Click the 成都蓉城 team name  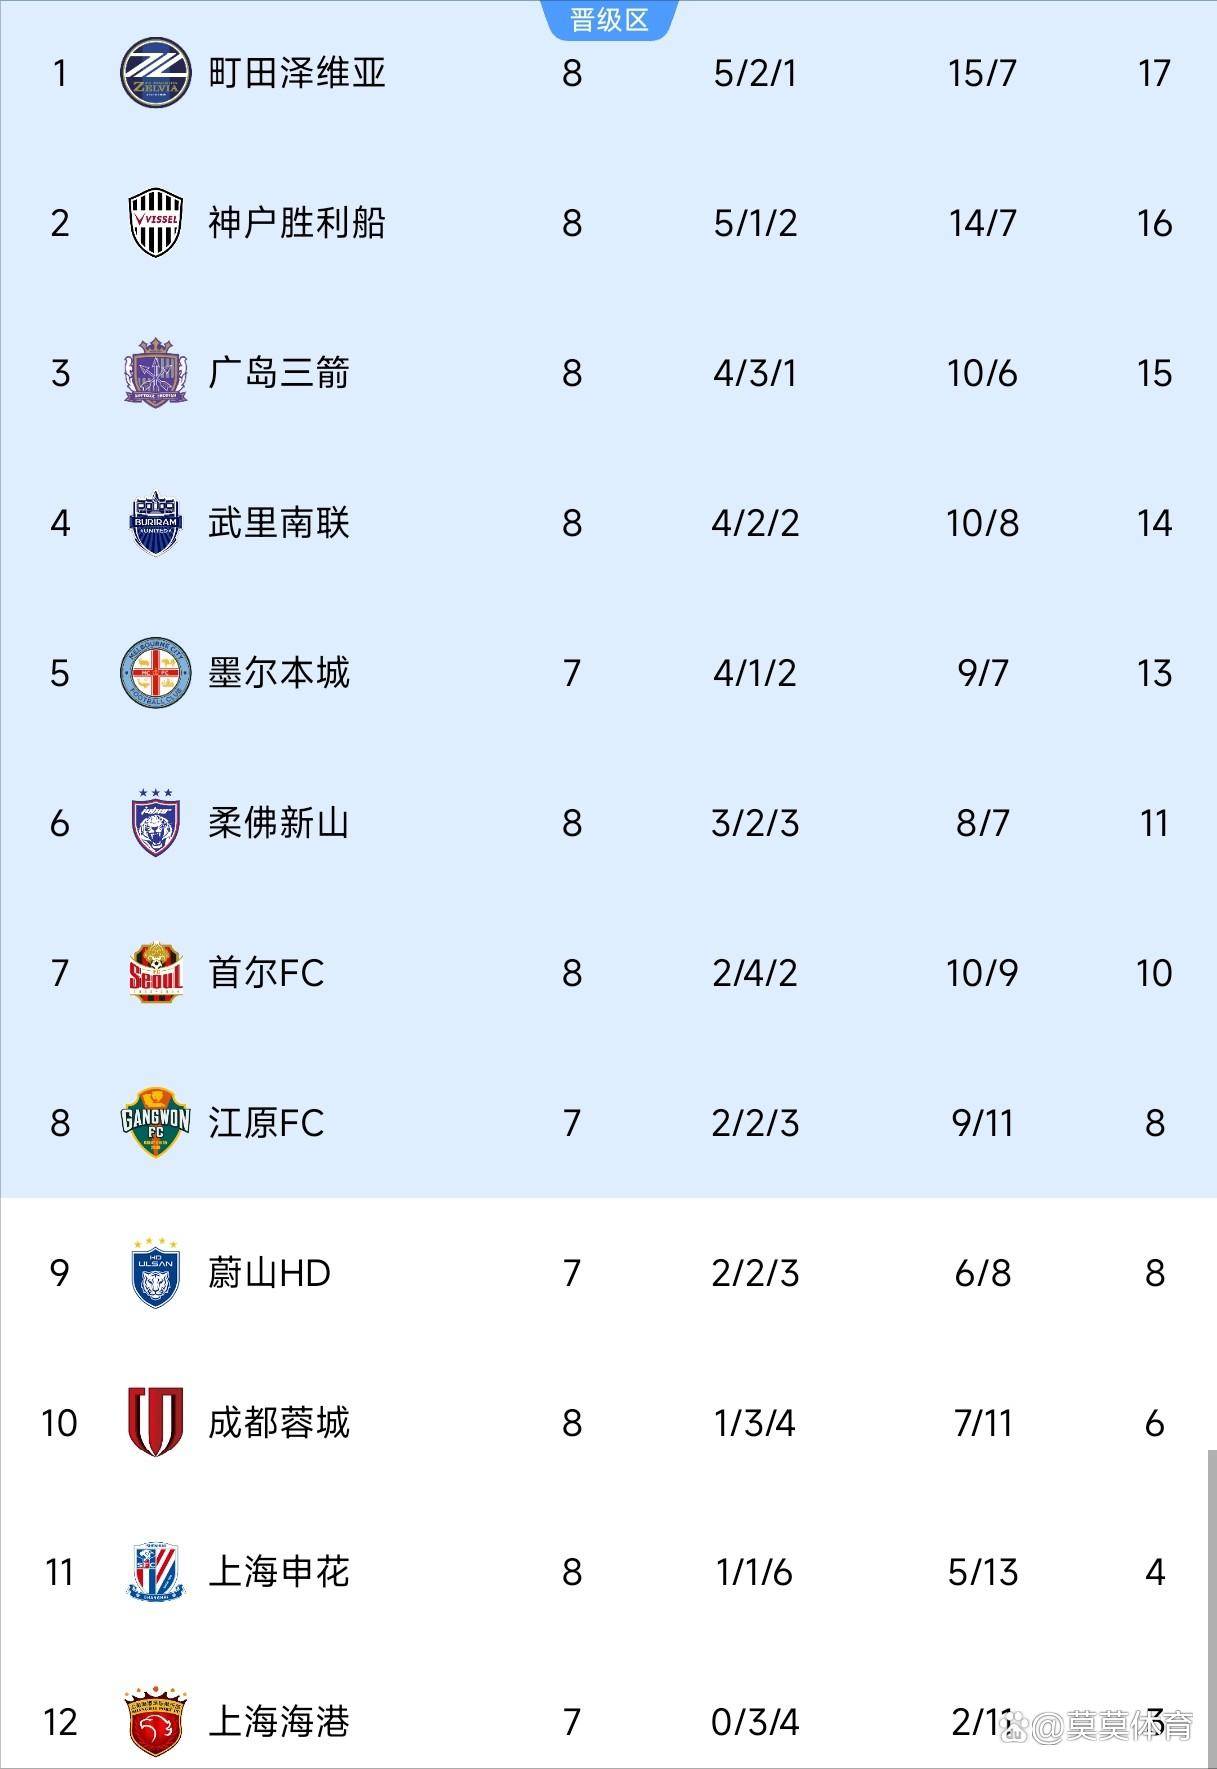279,1422
